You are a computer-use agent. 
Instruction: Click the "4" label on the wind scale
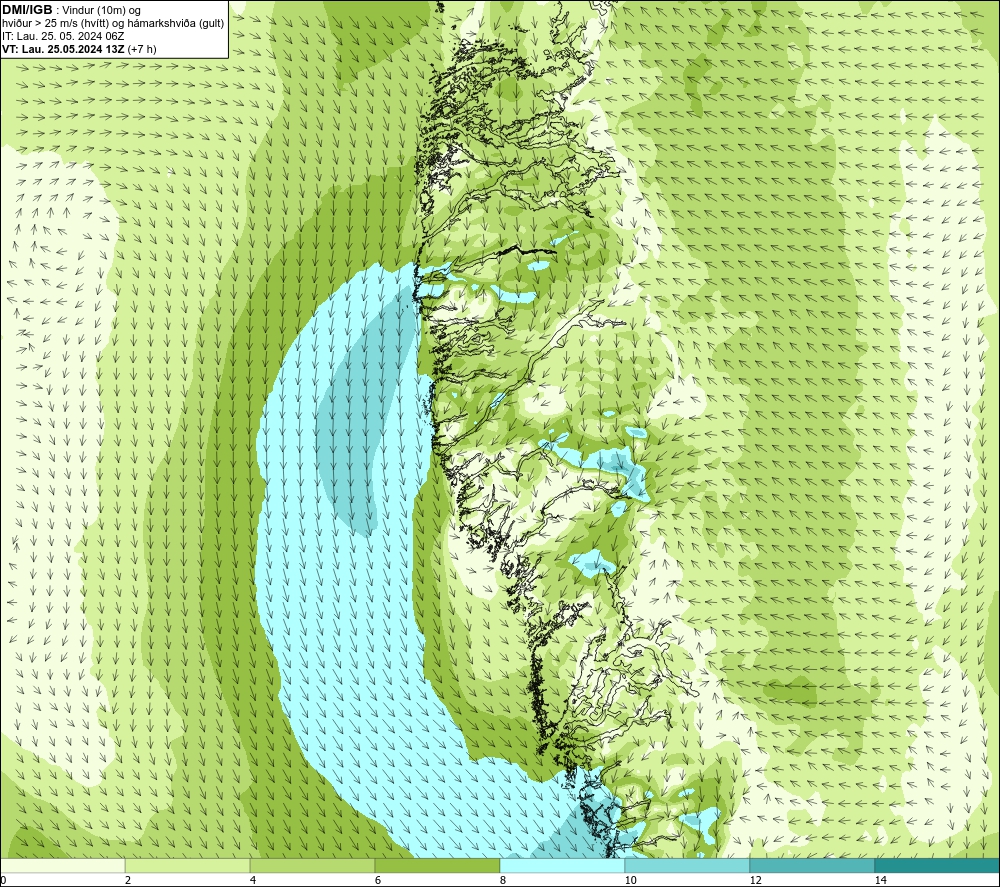(253, 880)
